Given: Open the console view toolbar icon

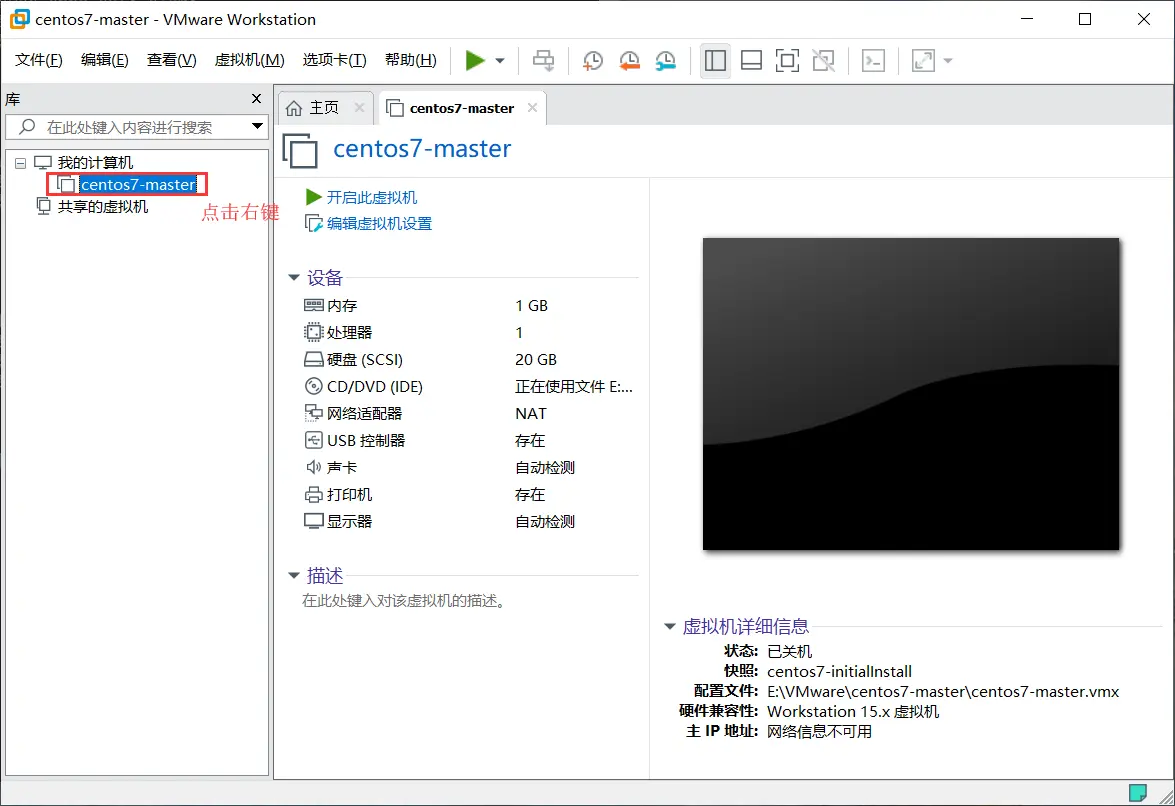Looking at the screenshot, I should (873, 61).
